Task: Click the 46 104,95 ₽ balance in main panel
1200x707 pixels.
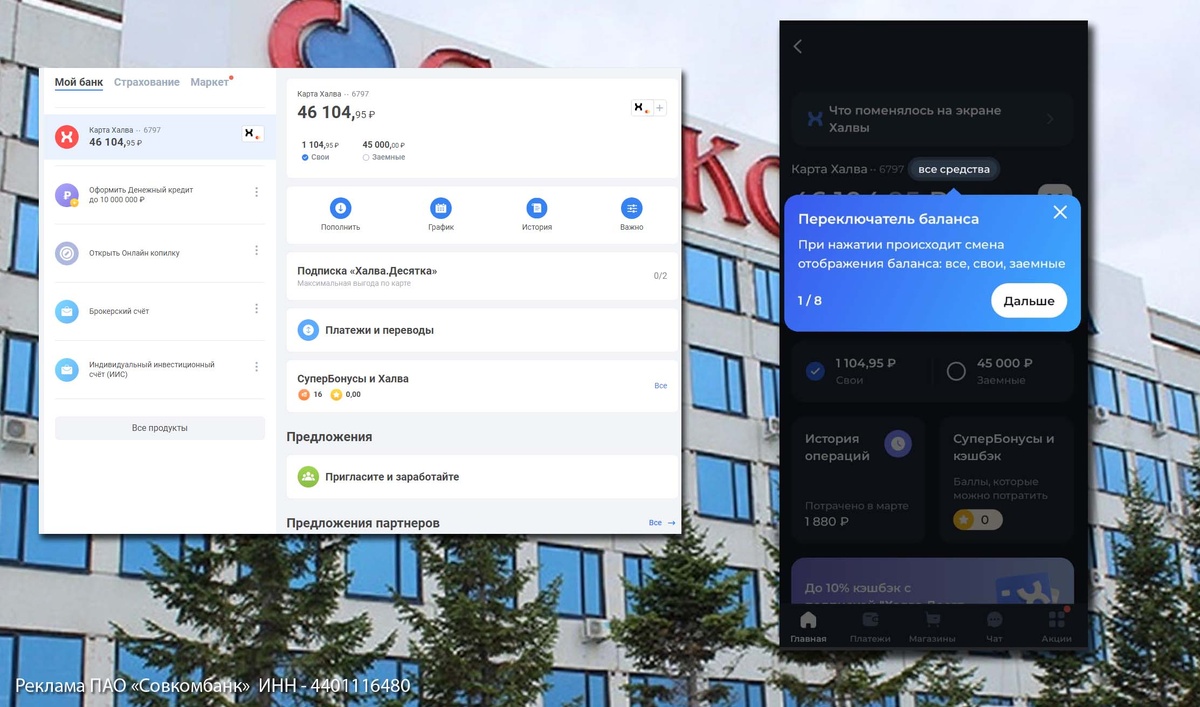Action: tap(336, 113)
